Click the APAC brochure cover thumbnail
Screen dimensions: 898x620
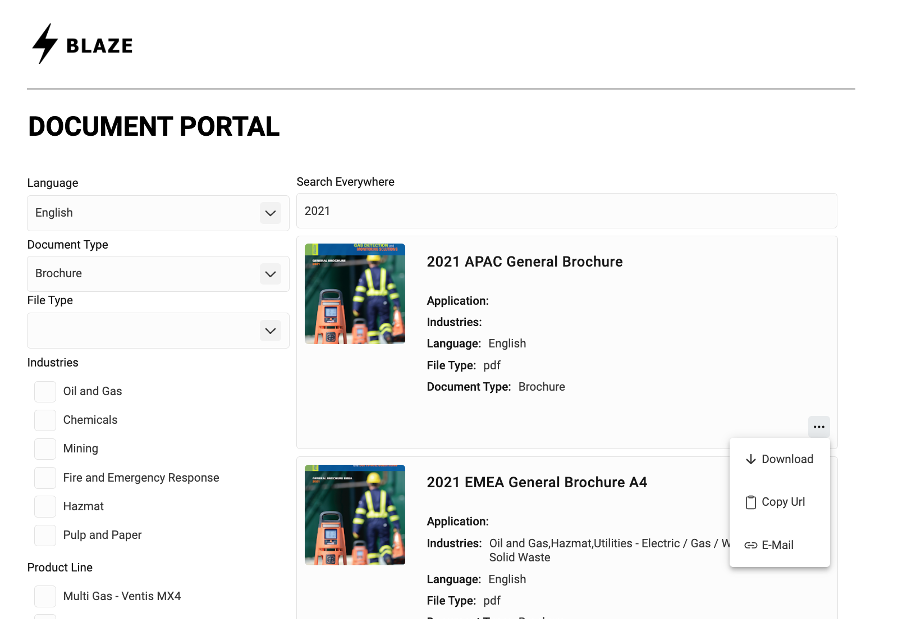coord(355,293)
